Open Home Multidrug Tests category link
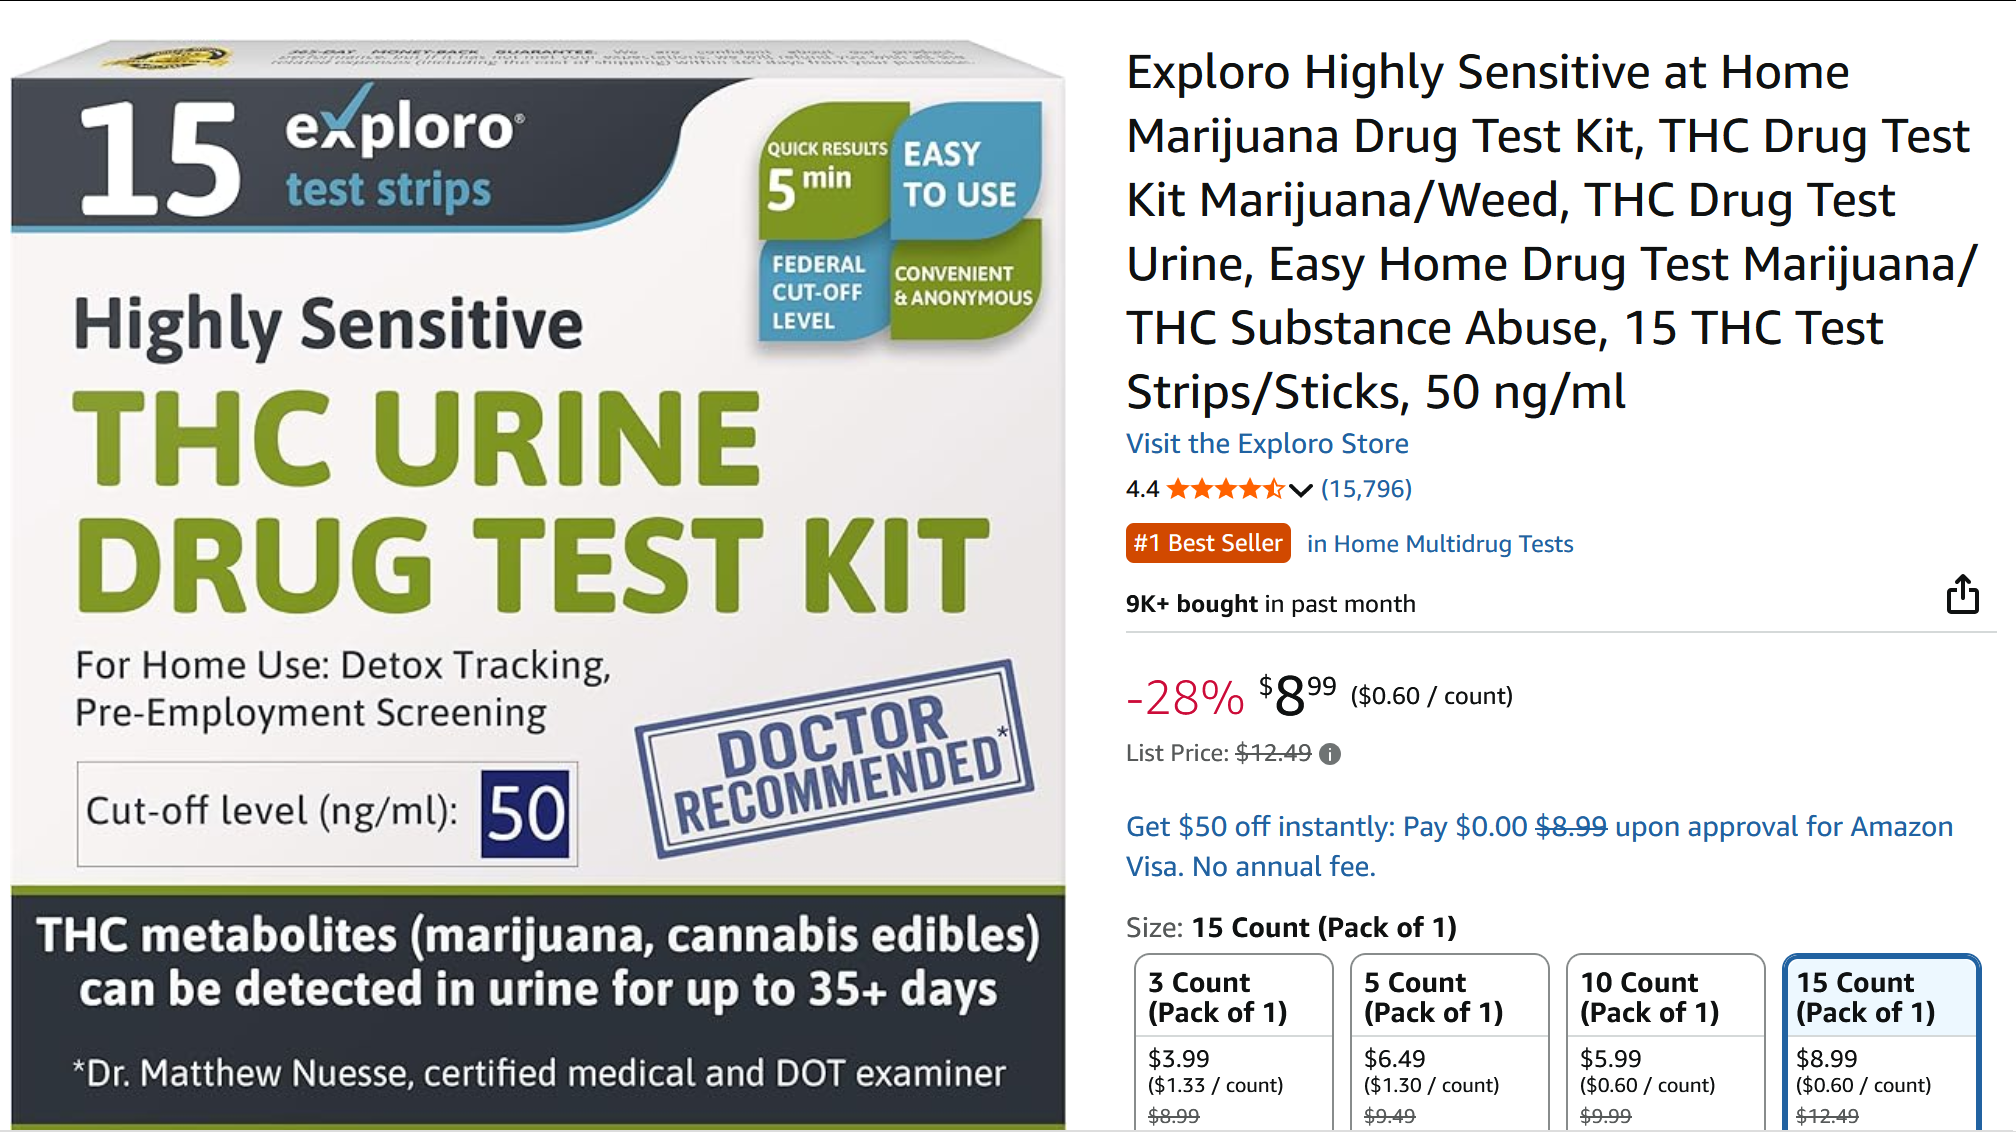 [x=1440, y=544]
